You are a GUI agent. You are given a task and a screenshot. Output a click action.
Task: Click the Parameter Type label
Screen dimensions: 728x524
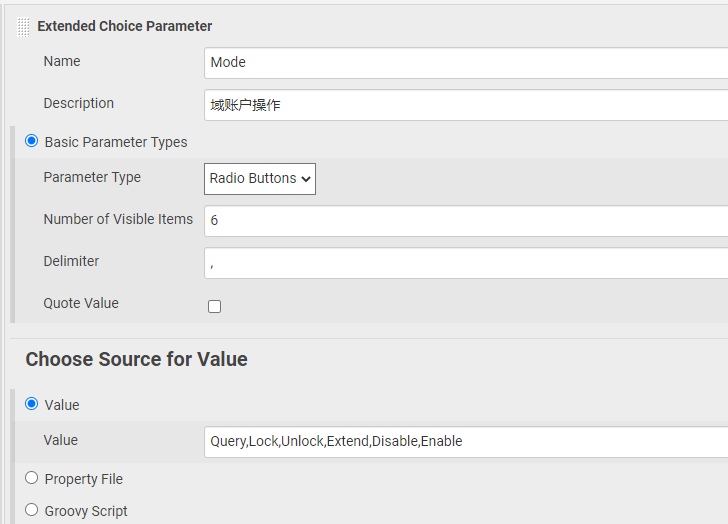92,177
